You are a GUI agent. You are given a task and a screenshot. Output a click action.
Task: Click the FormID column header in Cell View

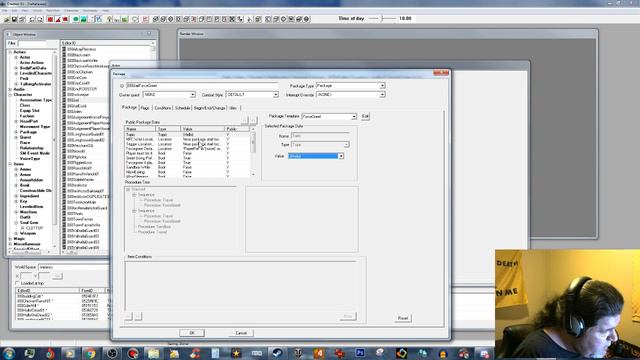click(92, 290)
